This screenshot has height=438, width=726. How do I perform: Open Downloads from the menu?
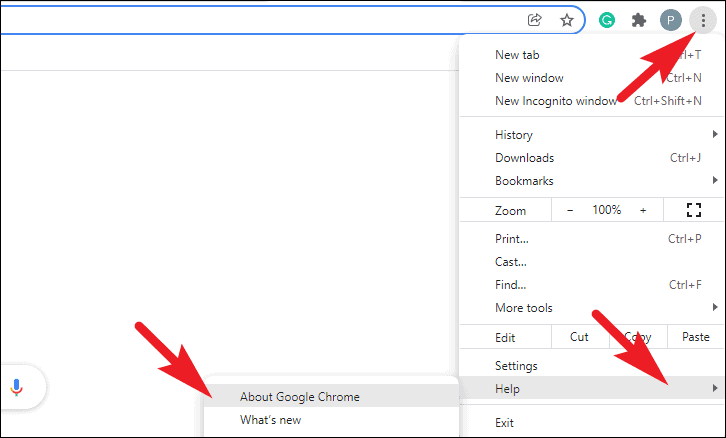pyautogui.click(x=592, y=158)
